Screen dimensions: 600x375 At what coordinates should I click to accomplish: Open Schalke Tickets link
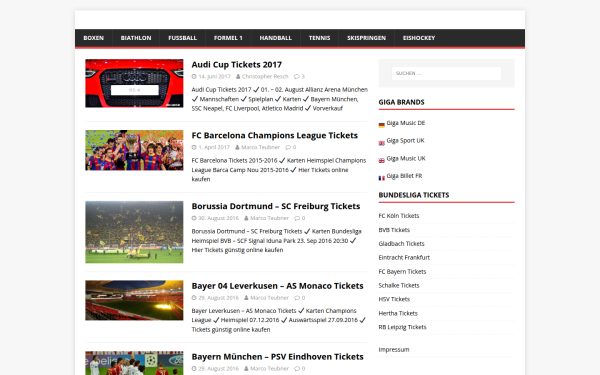pos(399,285)
